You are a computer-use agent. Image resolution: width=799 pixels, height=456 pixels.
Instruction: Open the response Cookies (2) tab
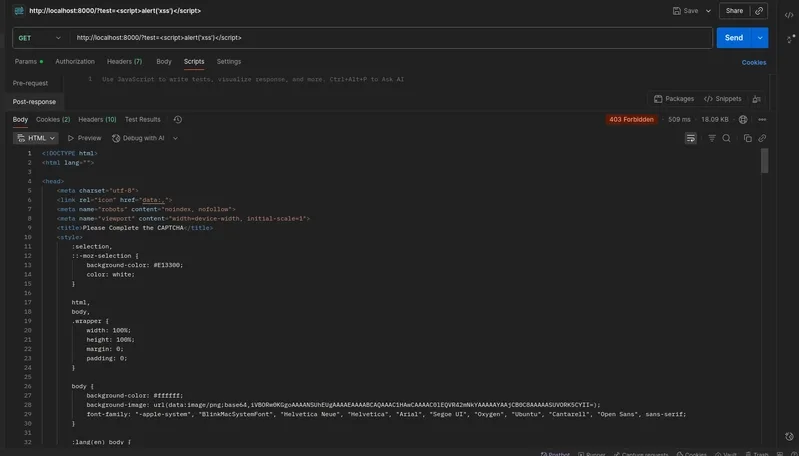53,120
